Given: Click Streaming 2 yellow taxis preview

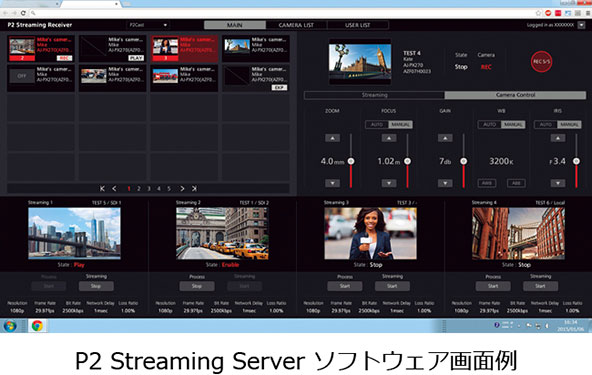Looking at the screenshot, I should coord(222,233).
